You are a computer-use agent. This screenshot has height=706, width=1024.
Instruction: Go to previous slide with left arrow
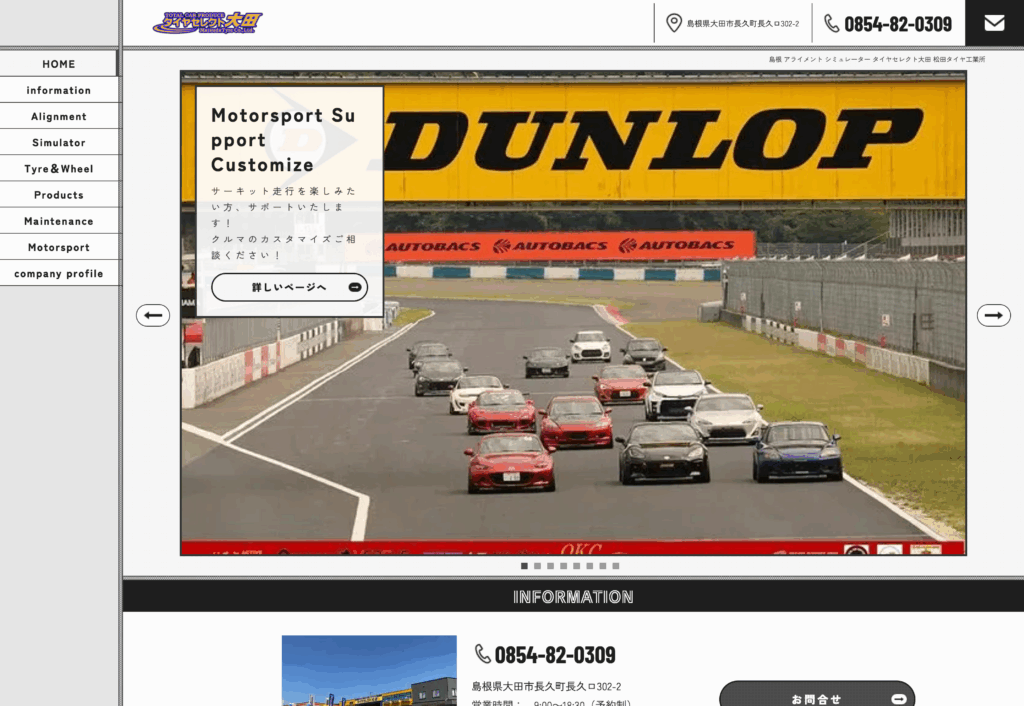[x=153, y=315]
